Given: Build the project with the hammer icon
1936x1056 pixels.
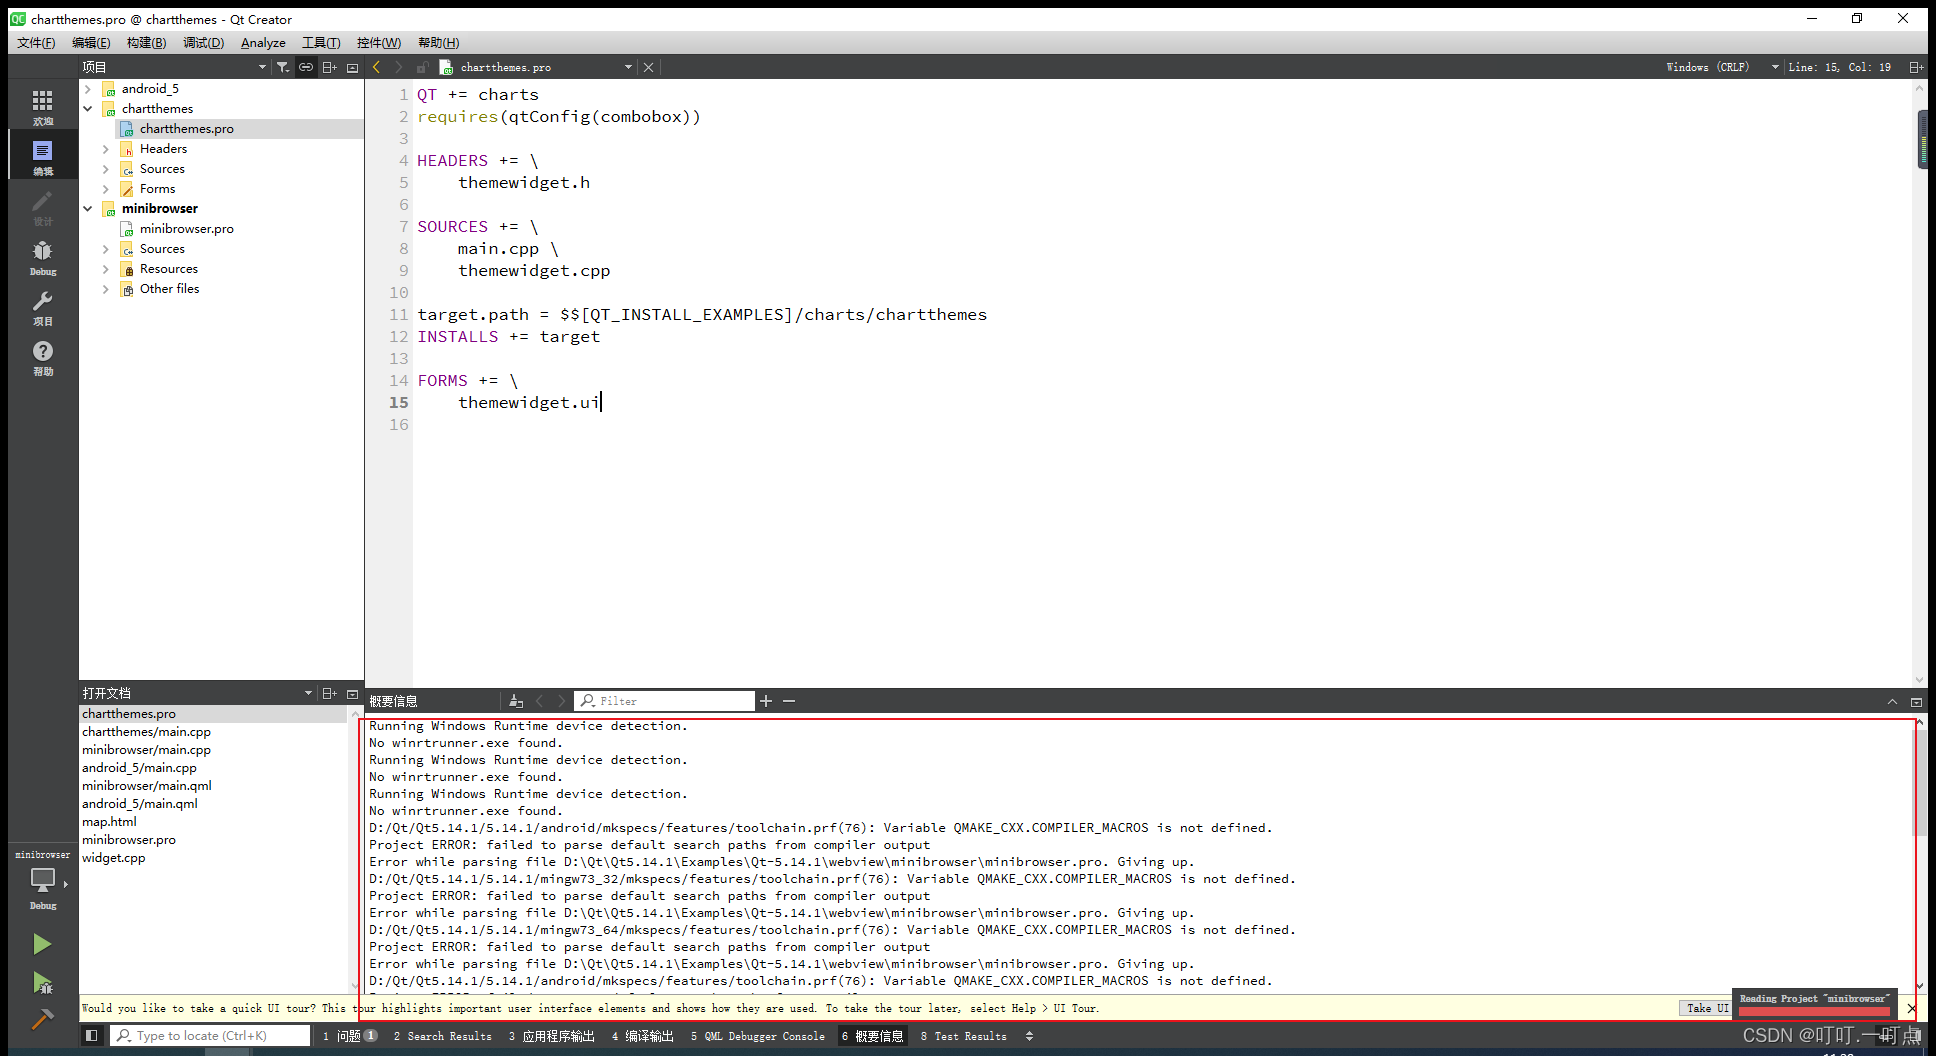Looking at the screenshot, I should (x=42, y=1019).
